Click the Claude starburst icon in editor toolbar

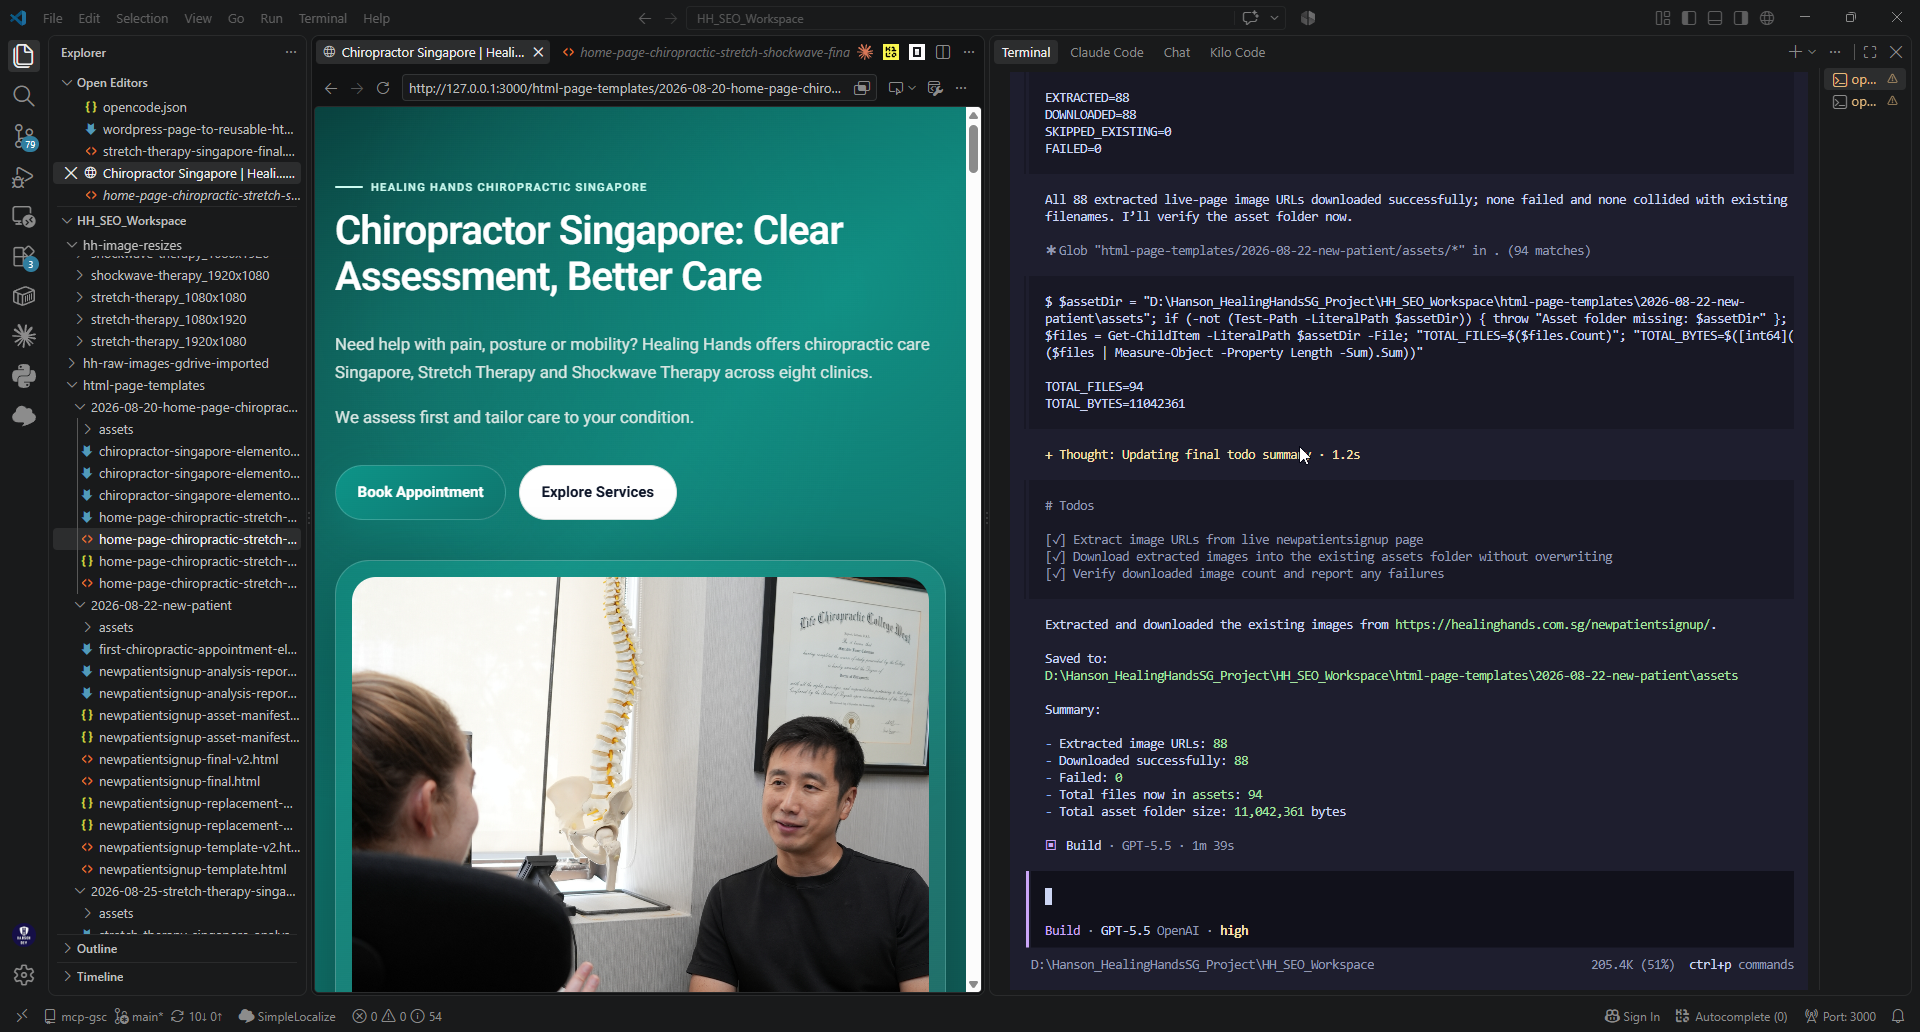point(865,52)
